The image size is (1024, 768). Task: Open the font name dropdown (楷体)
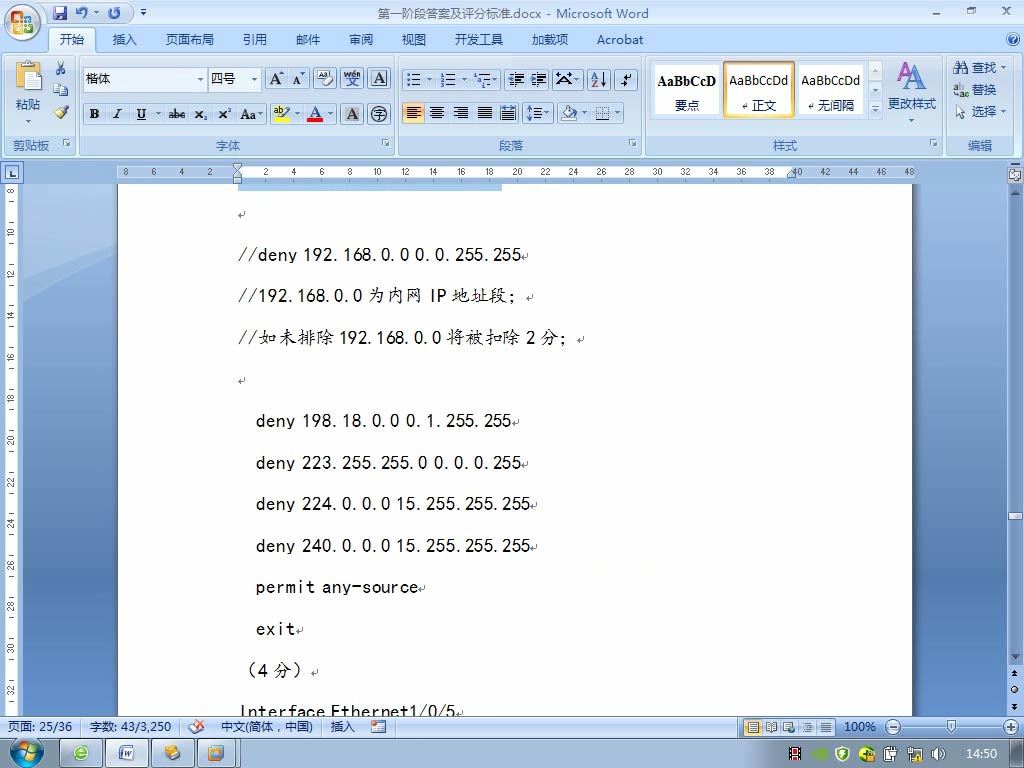click(x=200, y=79)
